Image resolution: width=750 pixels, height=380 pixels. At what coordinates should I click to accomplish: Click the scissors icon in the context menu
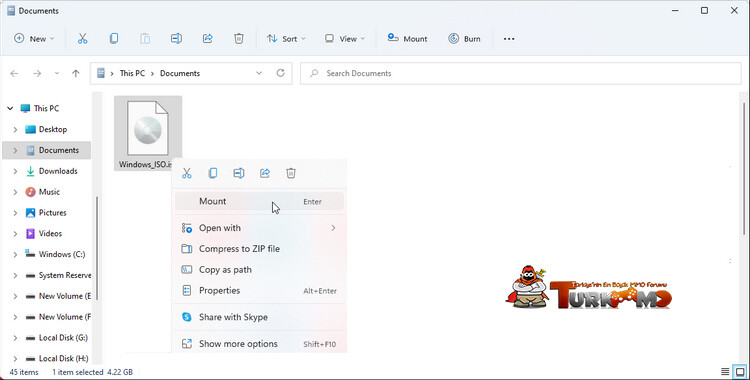tap(187, 173)
